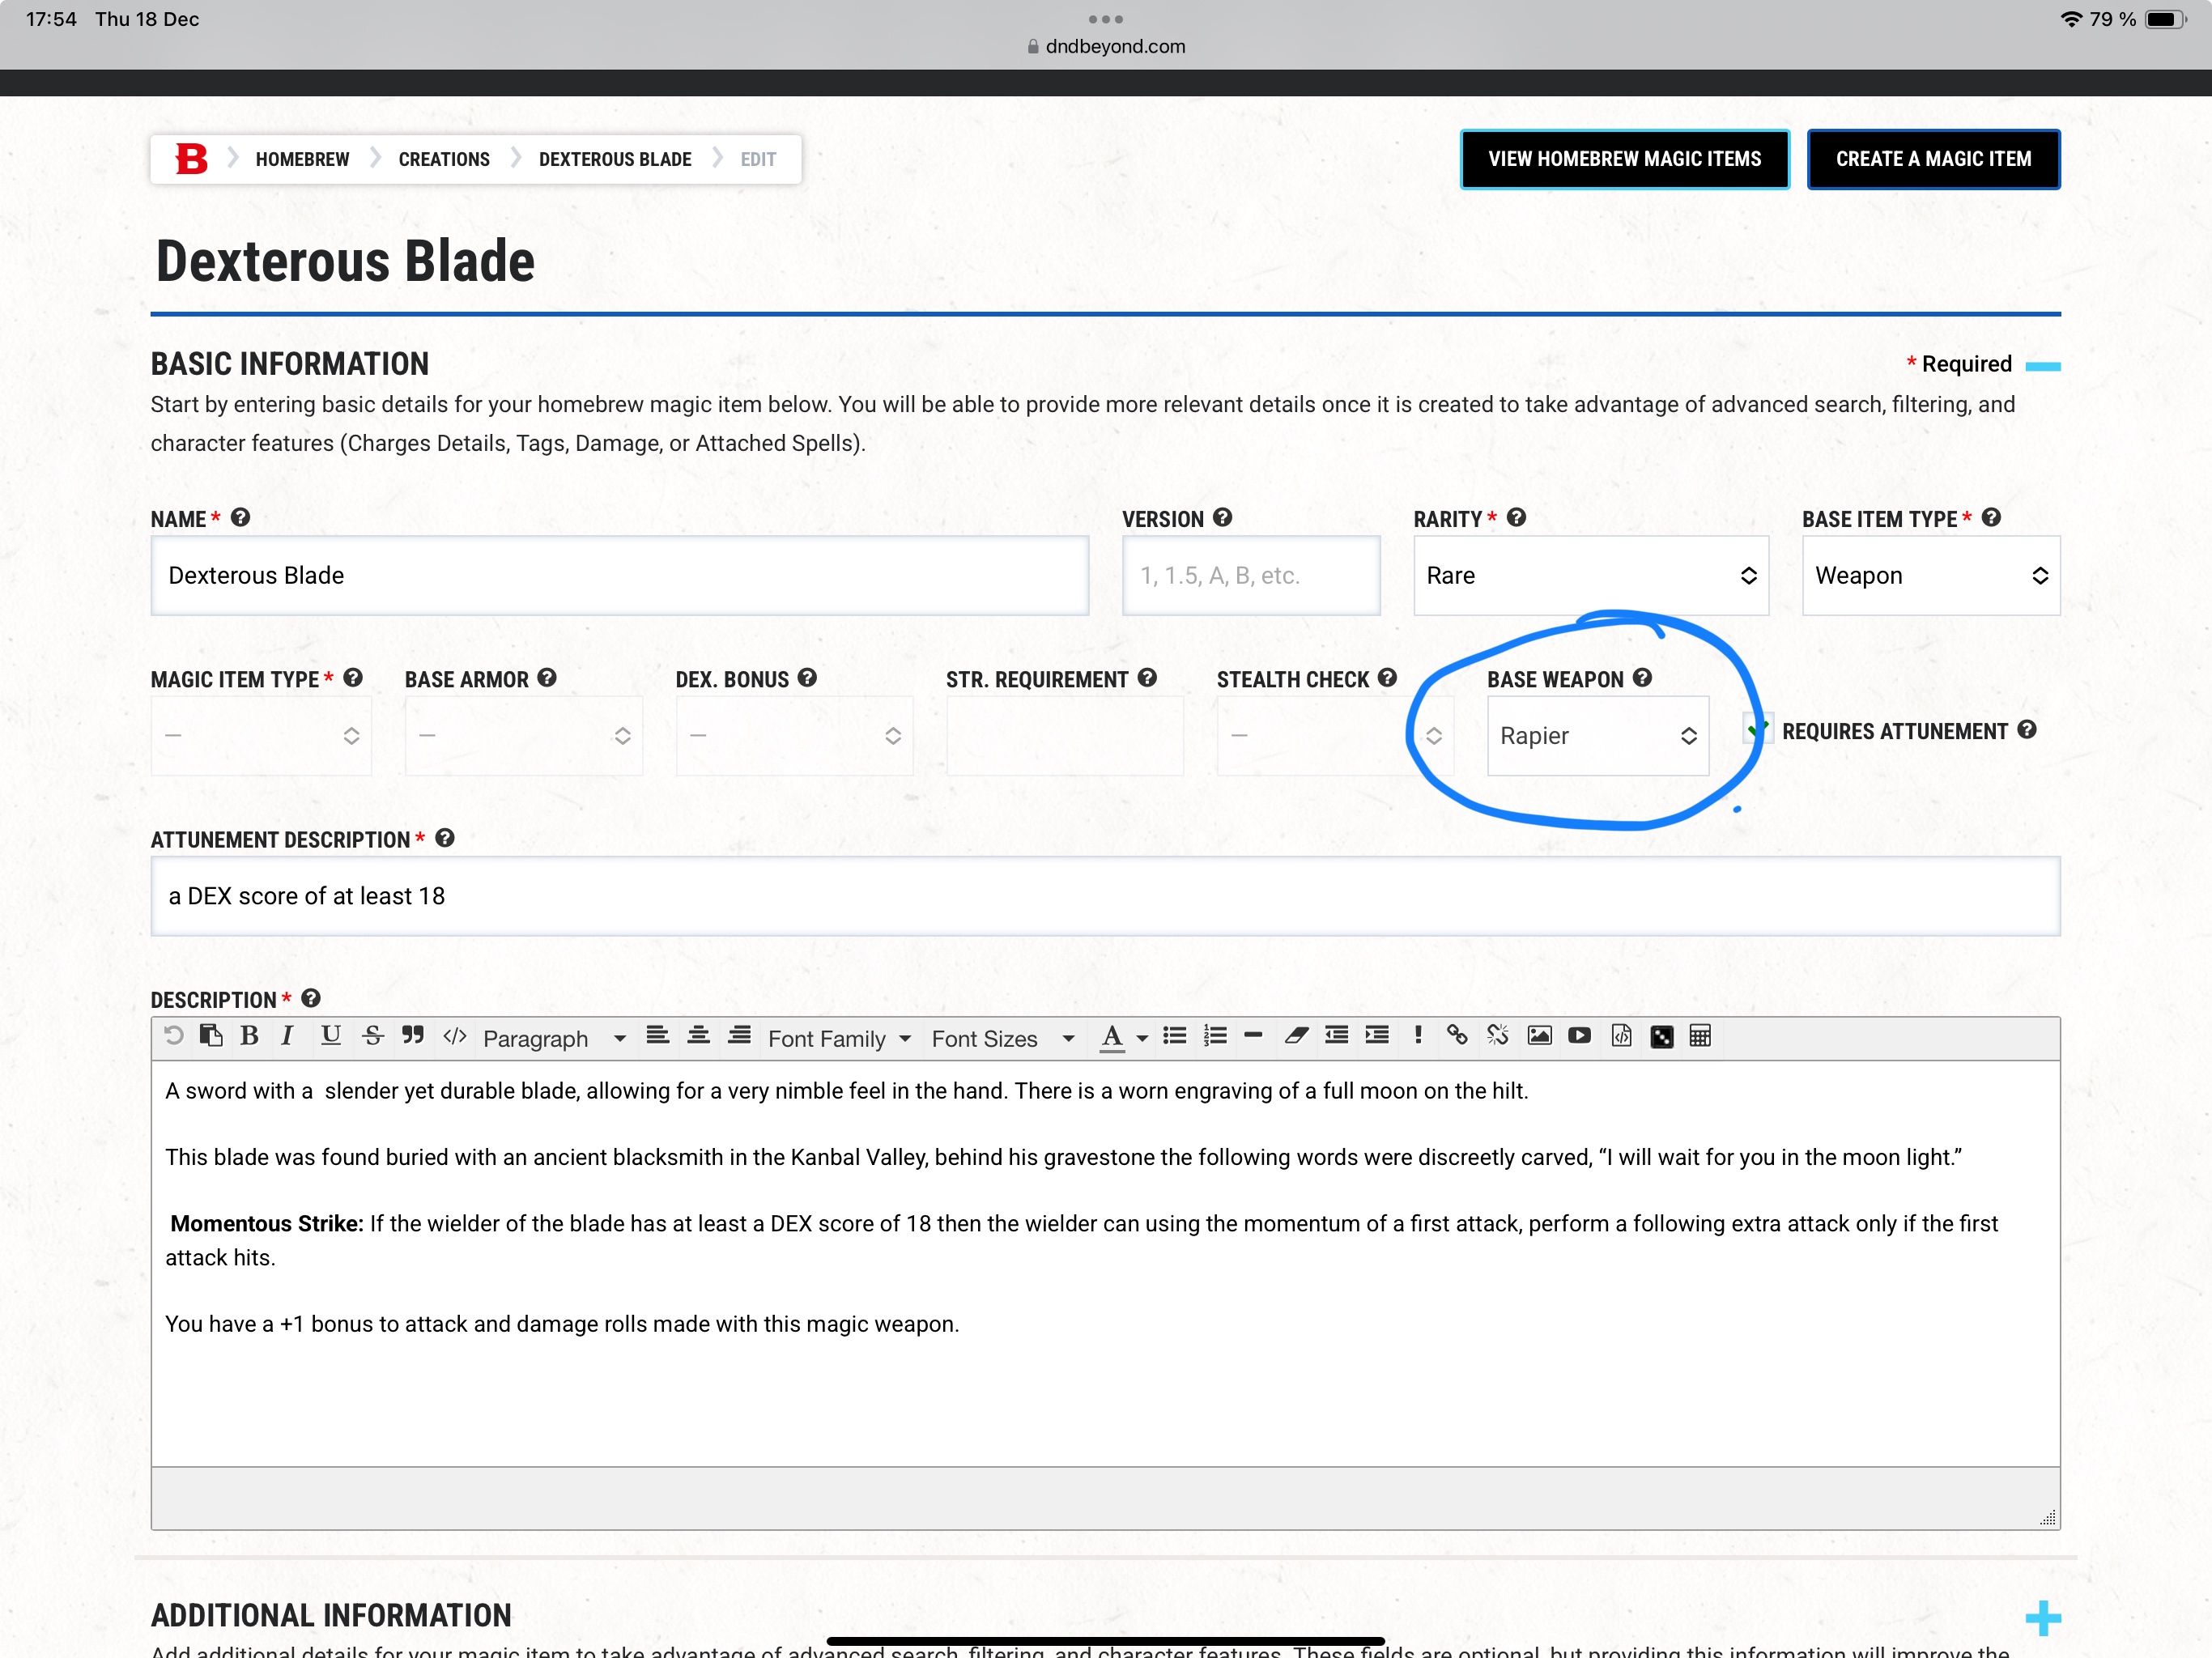Insert a link with the chain icon
Viewport: 2212px width, 1658px height.
pos(1457,1036)
